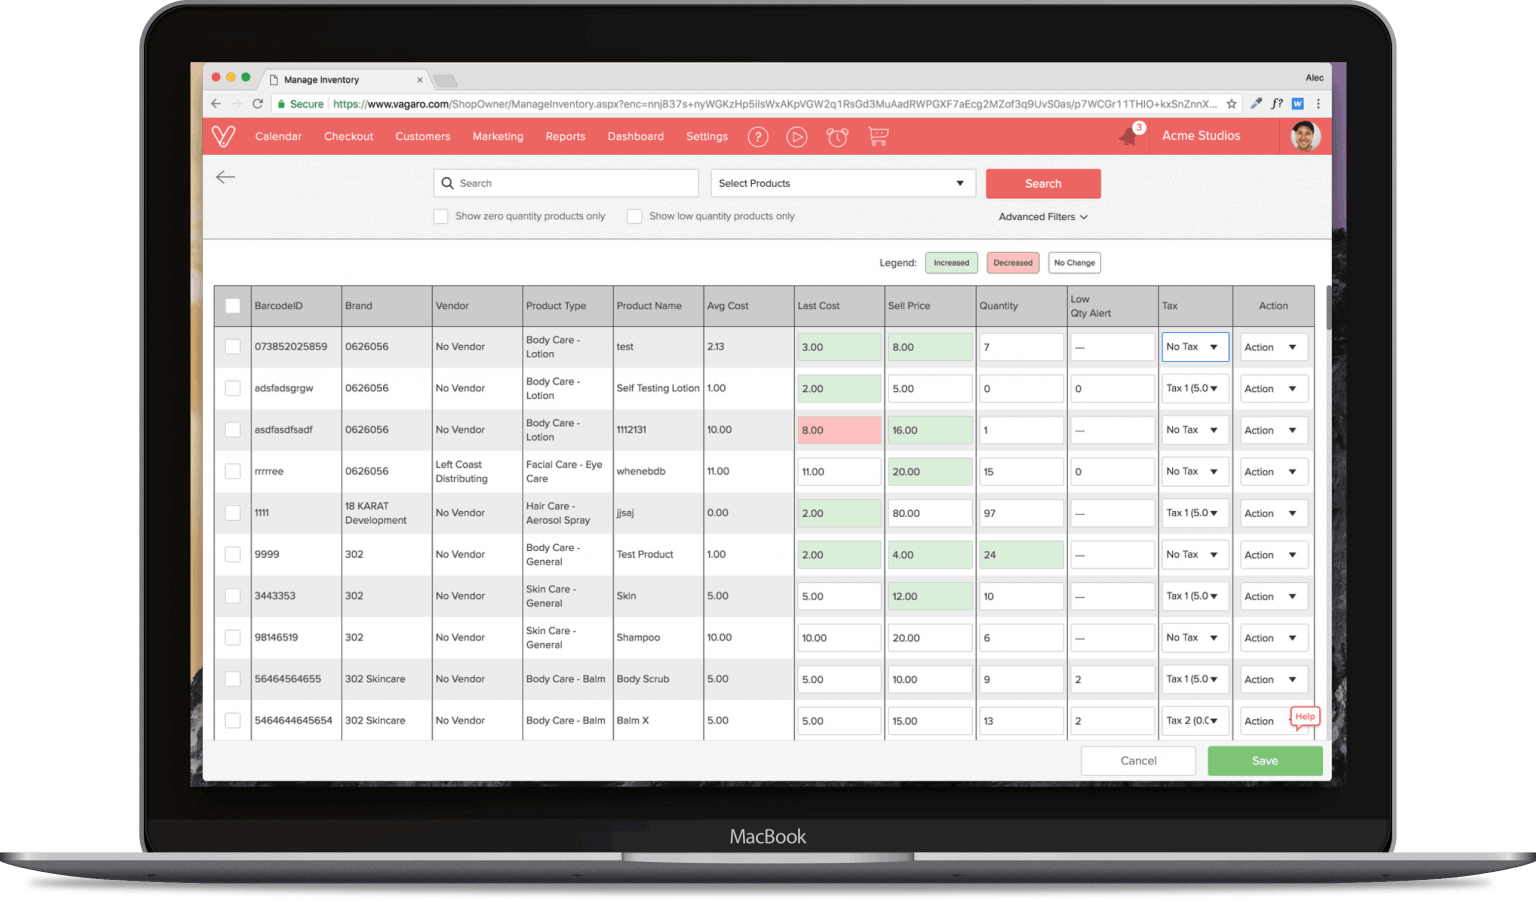Open the Tax dropdown for the test product

tap(1194, 346)
